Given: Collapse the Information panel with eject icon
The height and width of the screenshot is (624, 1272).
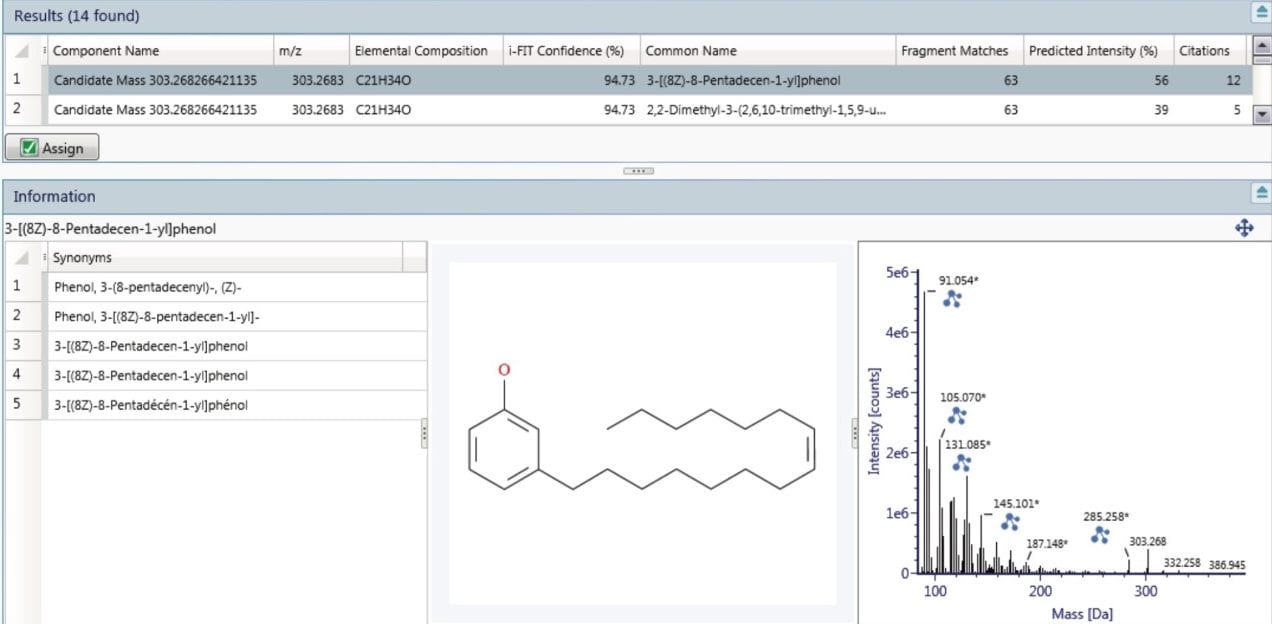Looking at the screenshot, I should coord(1260,194).
